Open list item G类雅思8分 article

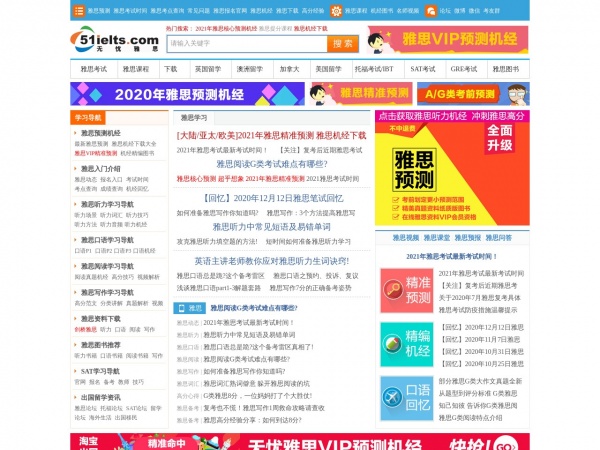(258, 396)
